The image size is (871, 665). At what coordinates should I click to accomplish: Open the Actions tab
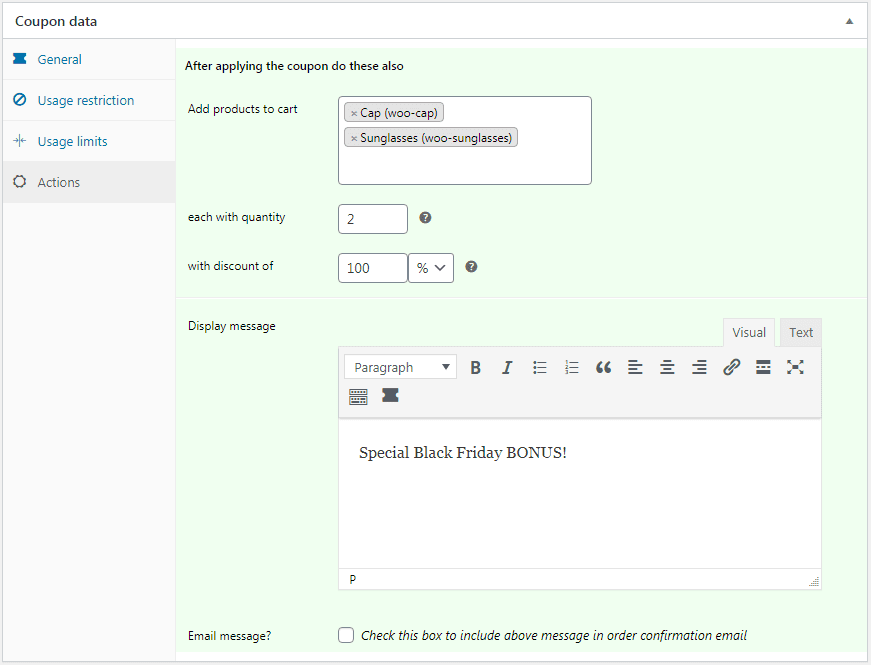89,182
